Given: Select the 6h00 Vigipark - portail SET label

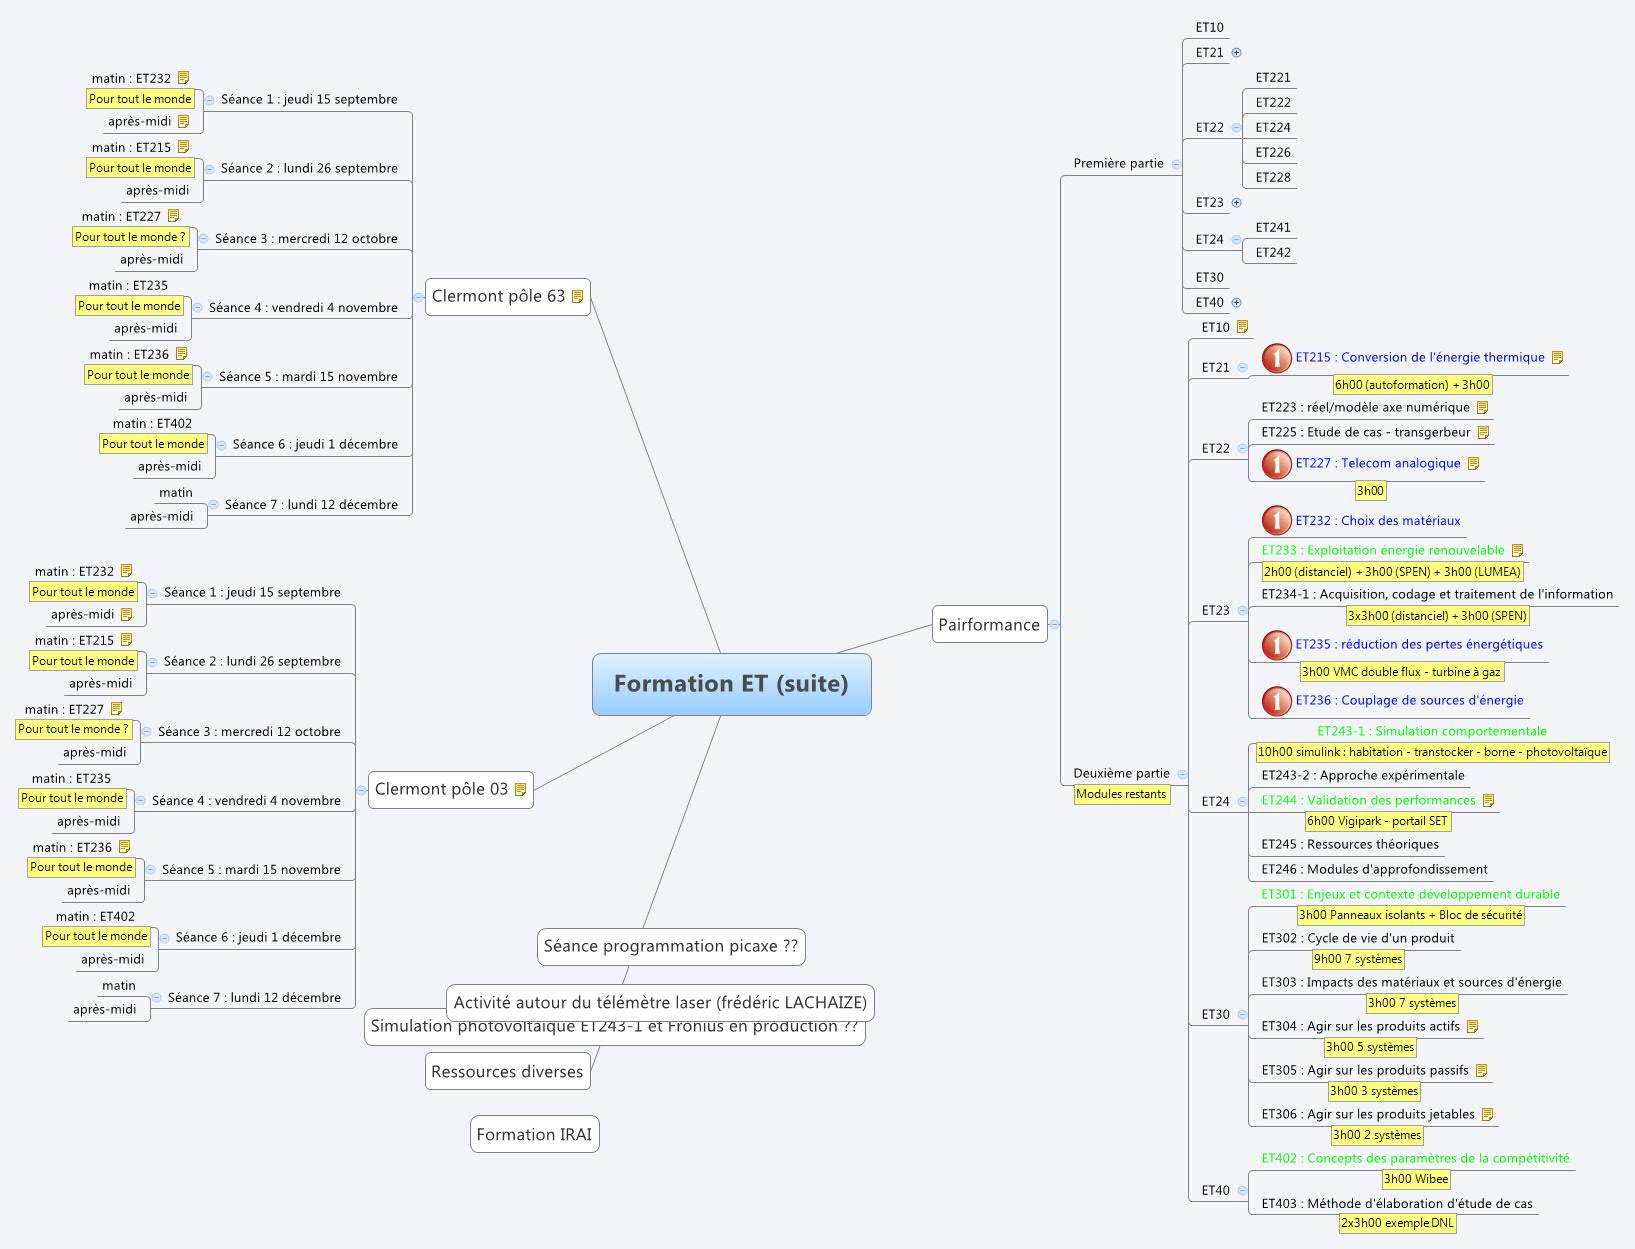Looking at the screenshot, I should point(1377,822).
